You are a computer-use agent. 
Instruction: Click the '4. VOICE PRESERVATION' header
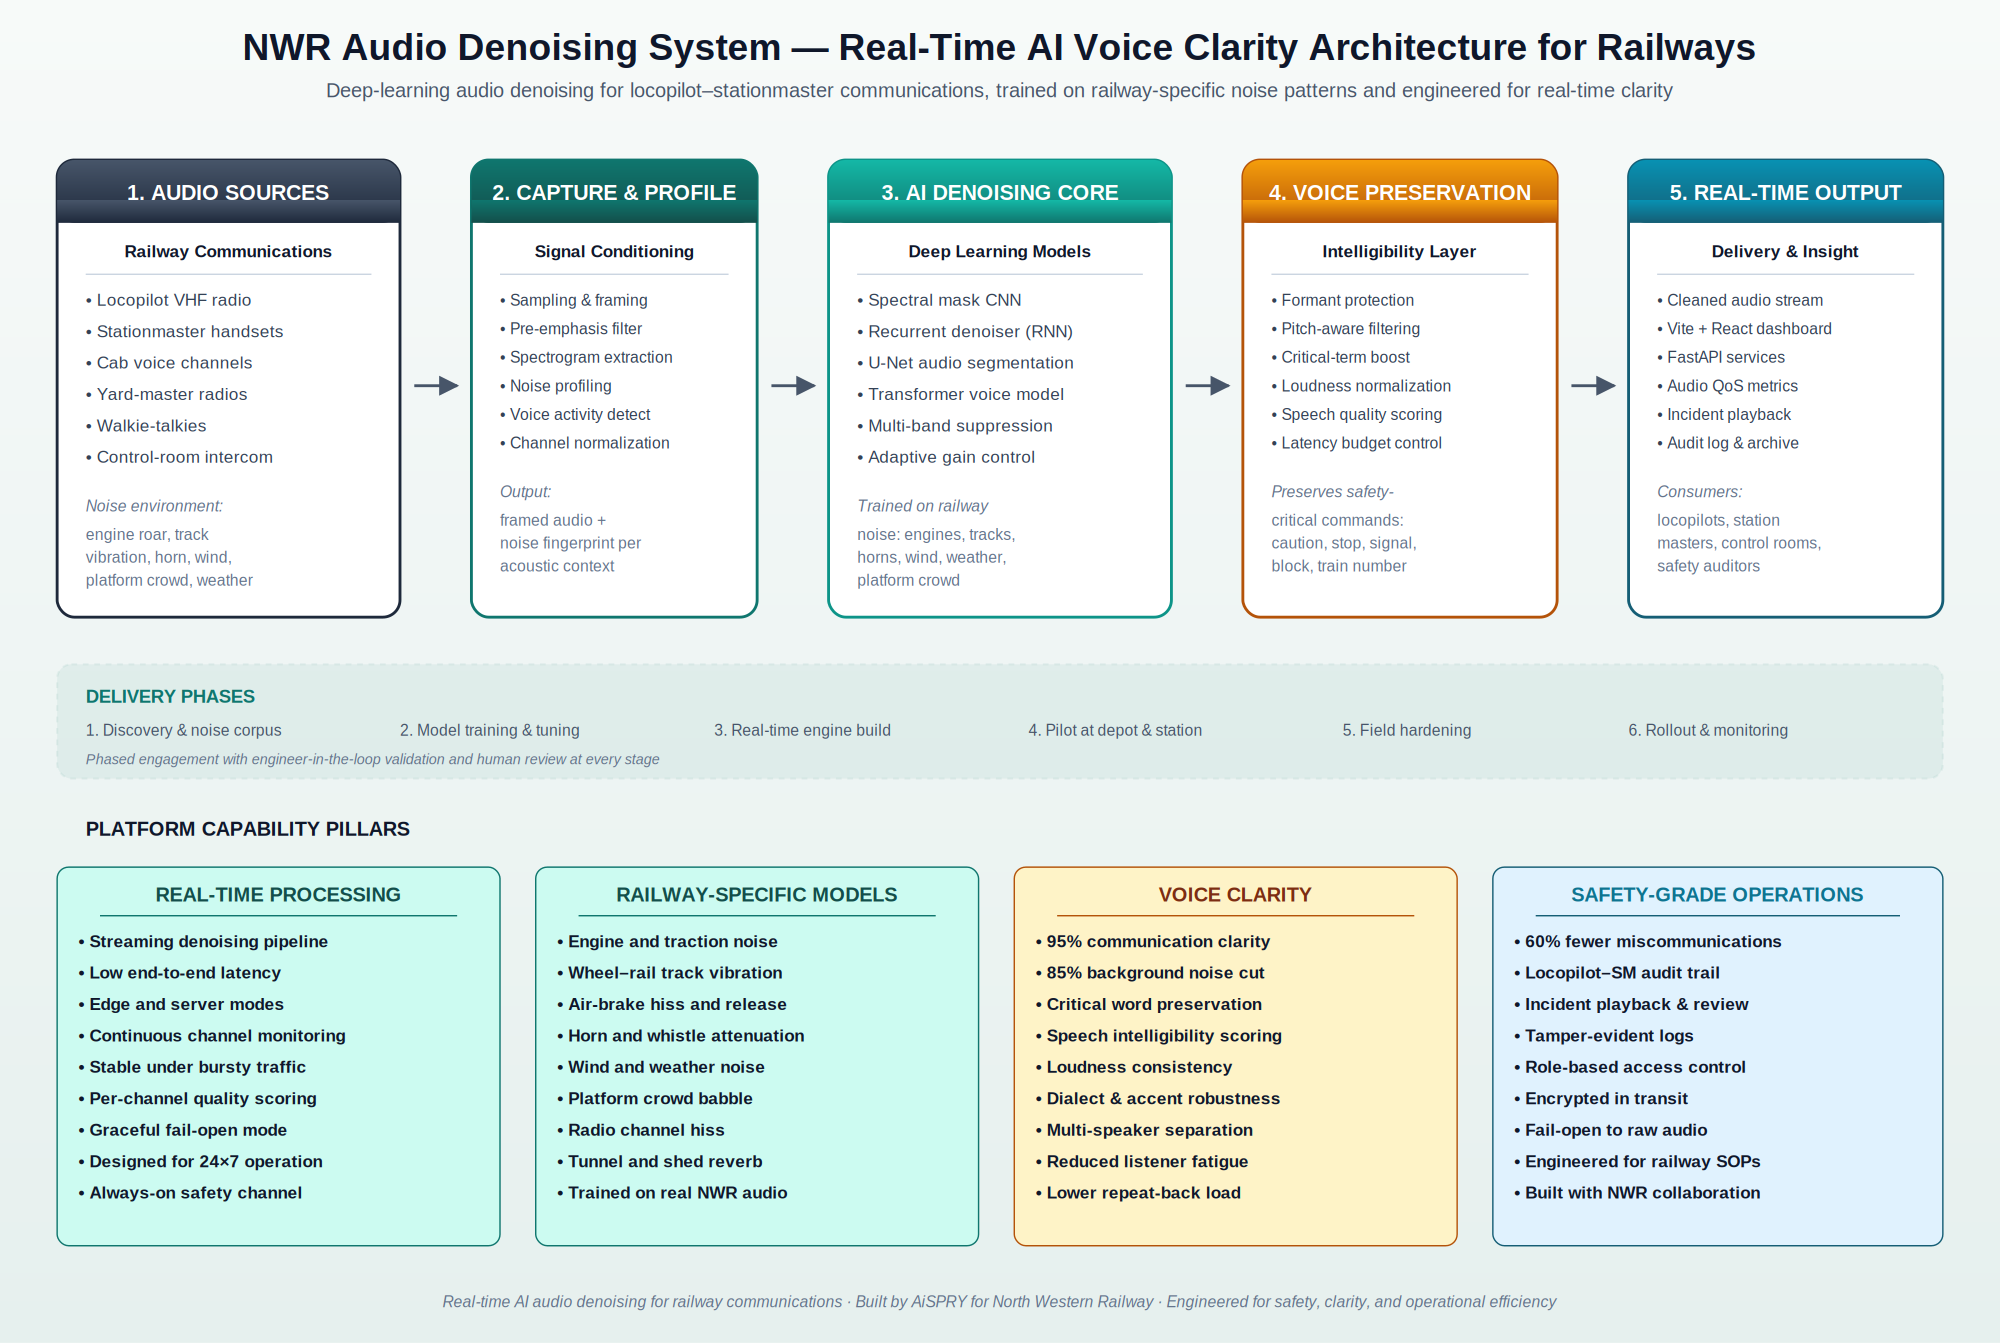[1399, 192]
